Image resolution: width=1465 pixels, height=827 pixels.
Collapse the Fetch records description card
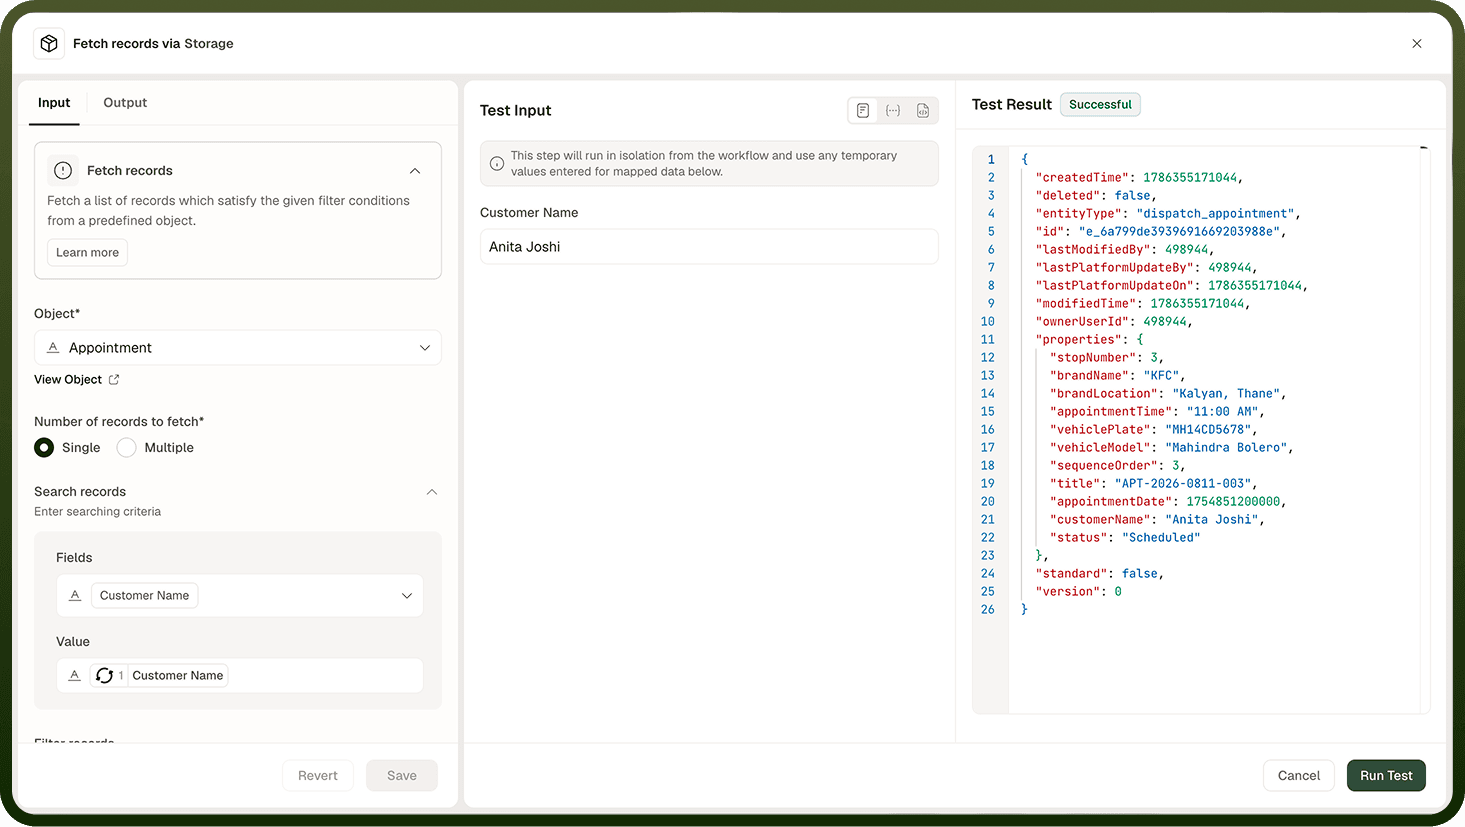coord(415,171)
